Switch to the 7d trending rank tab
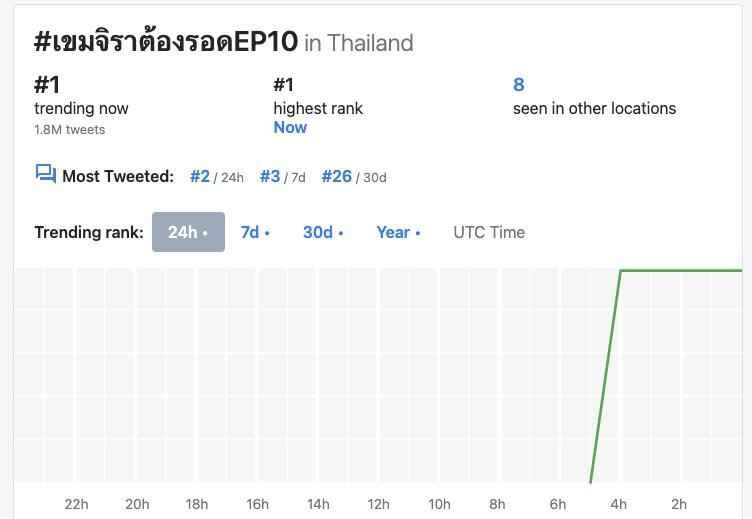The height and width of the screenshot is (519, 752). [x=255, y=232]
